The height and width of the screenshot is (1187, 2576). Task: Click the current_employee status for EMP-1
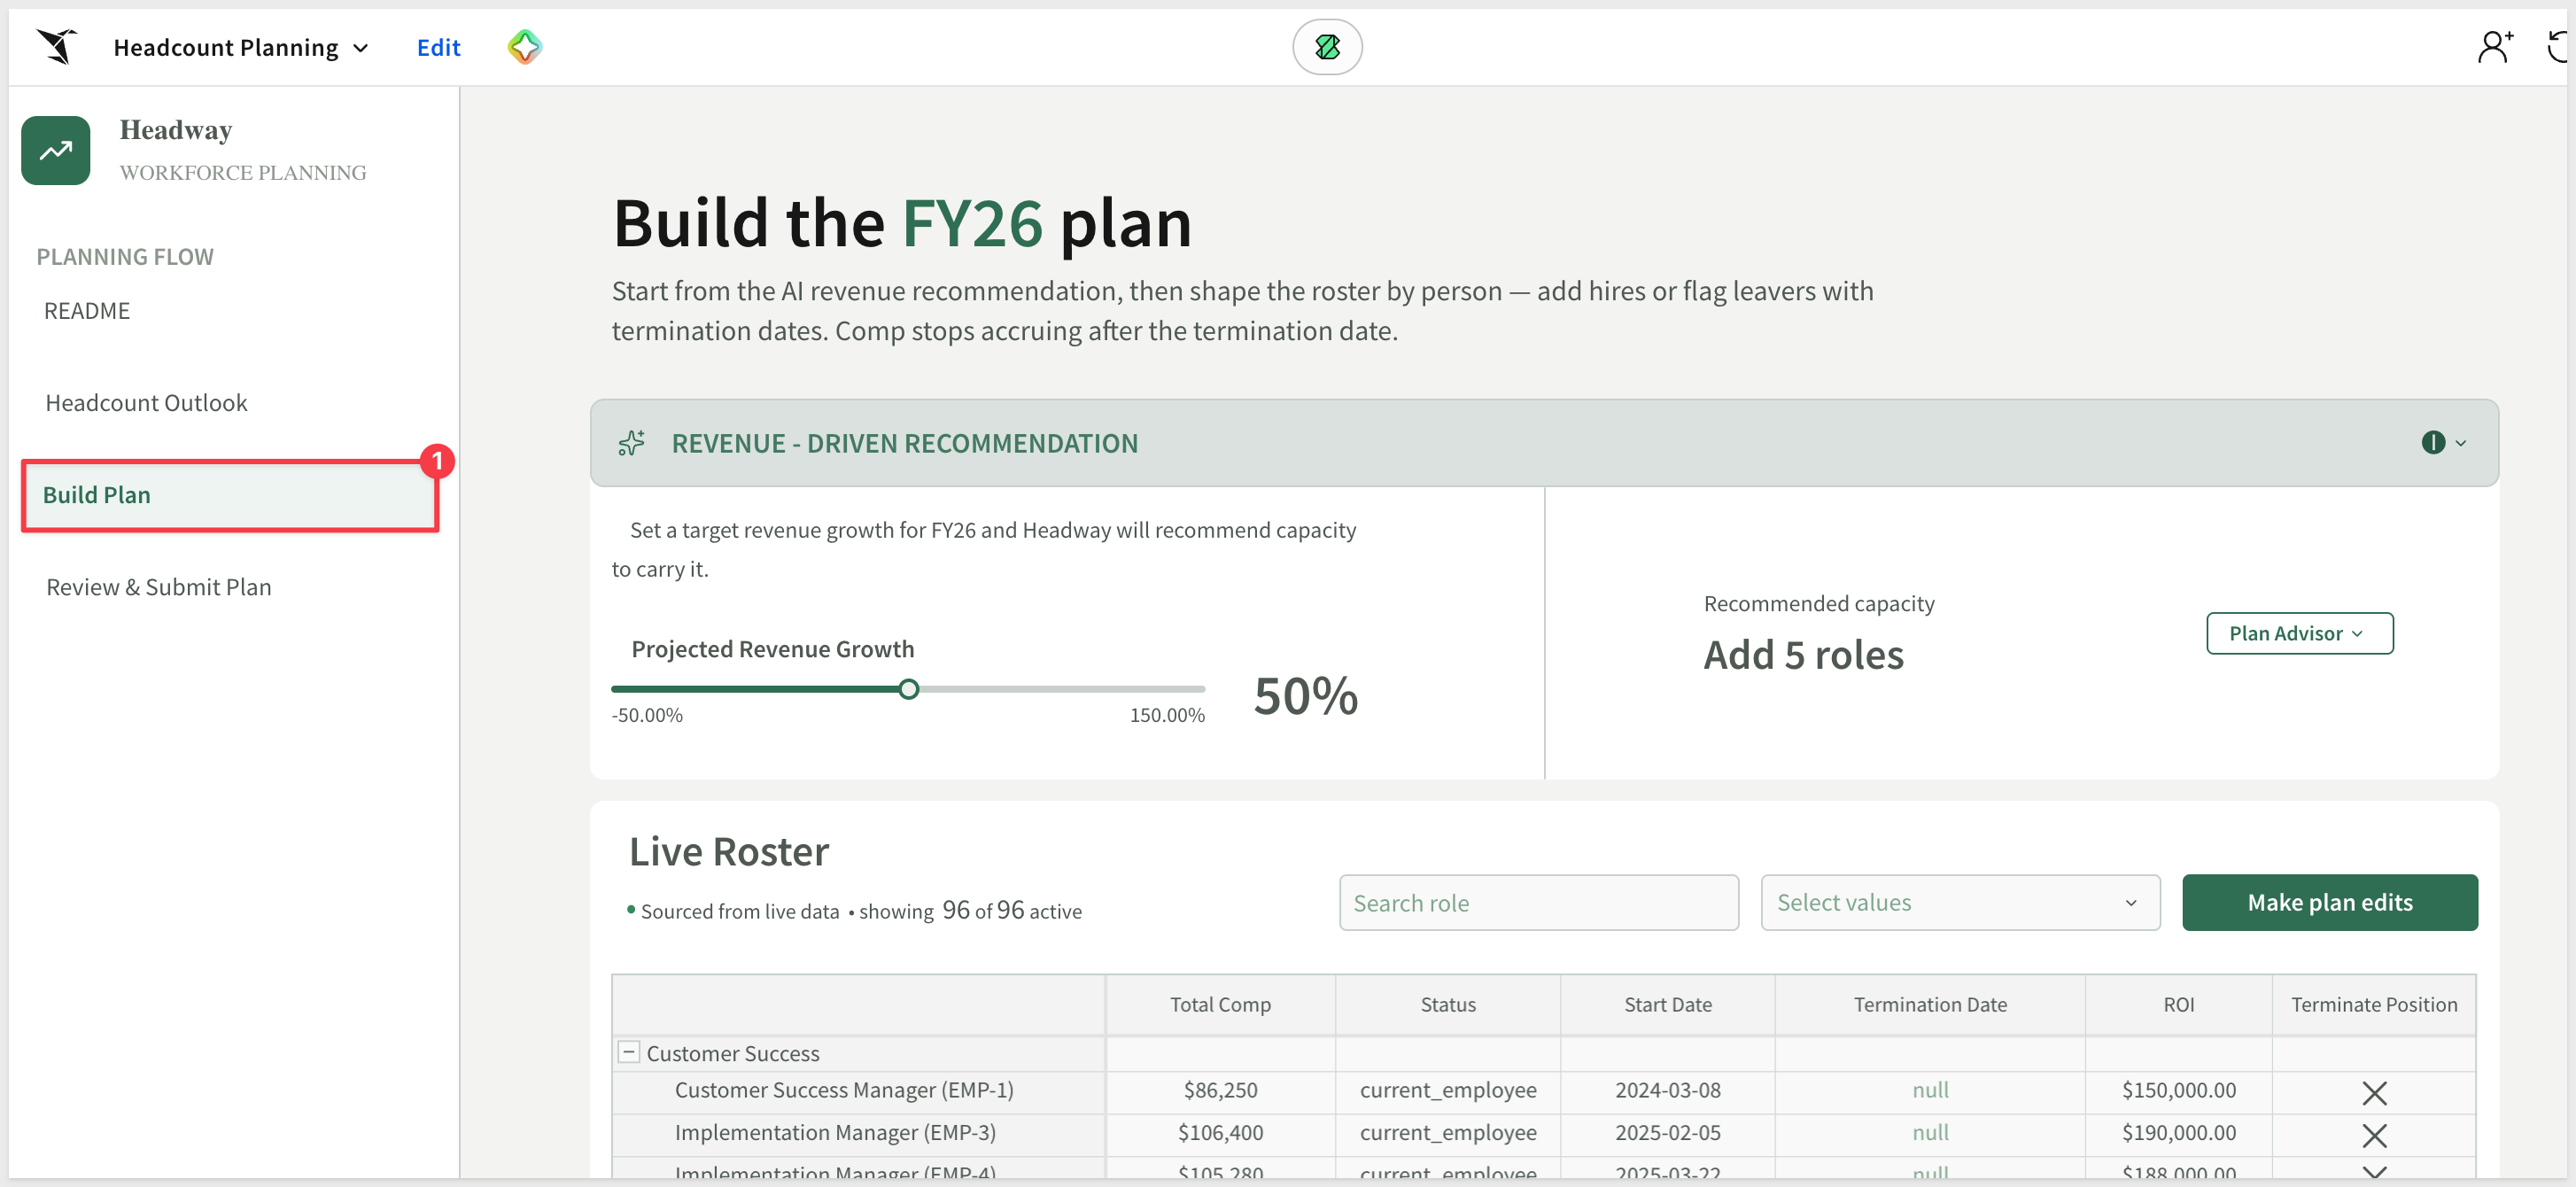point(1447,1091)
